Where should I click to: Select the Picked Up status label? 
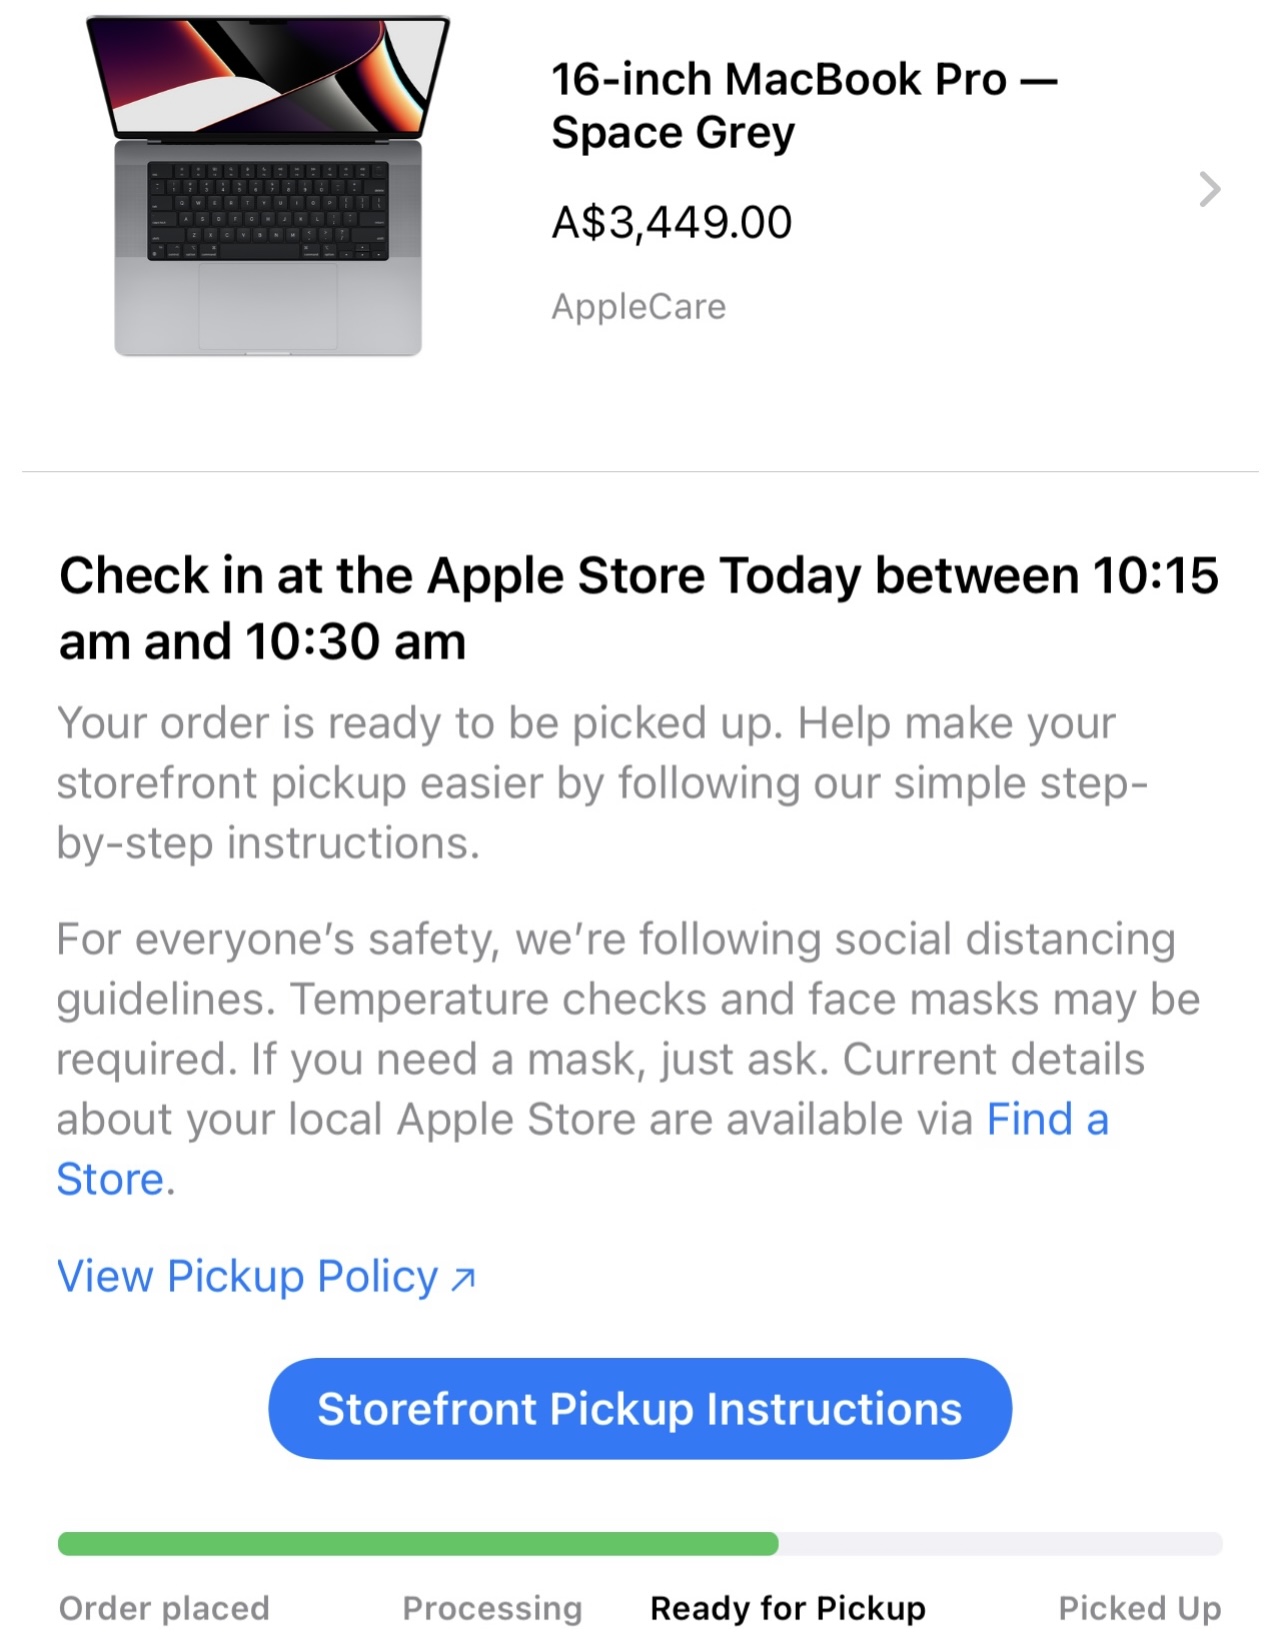point(1140,1608)
